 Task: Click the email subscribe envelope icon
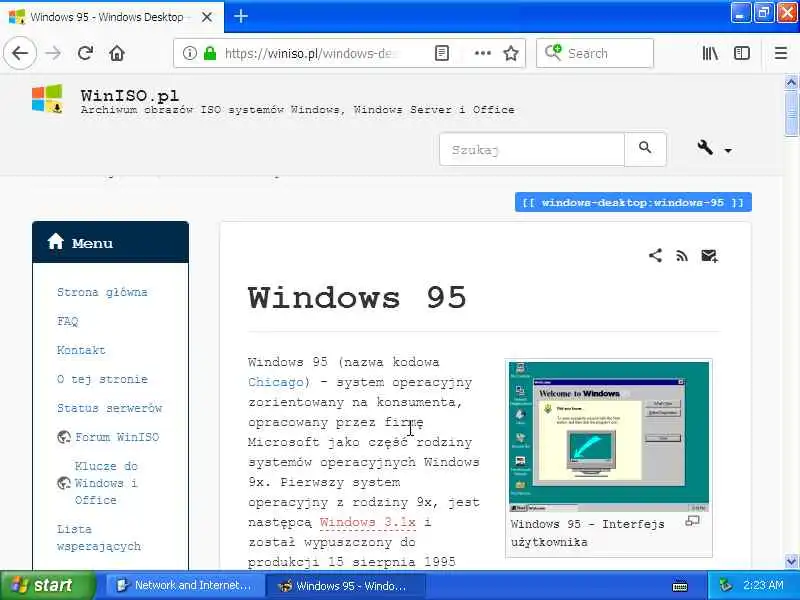click(709, 256)
